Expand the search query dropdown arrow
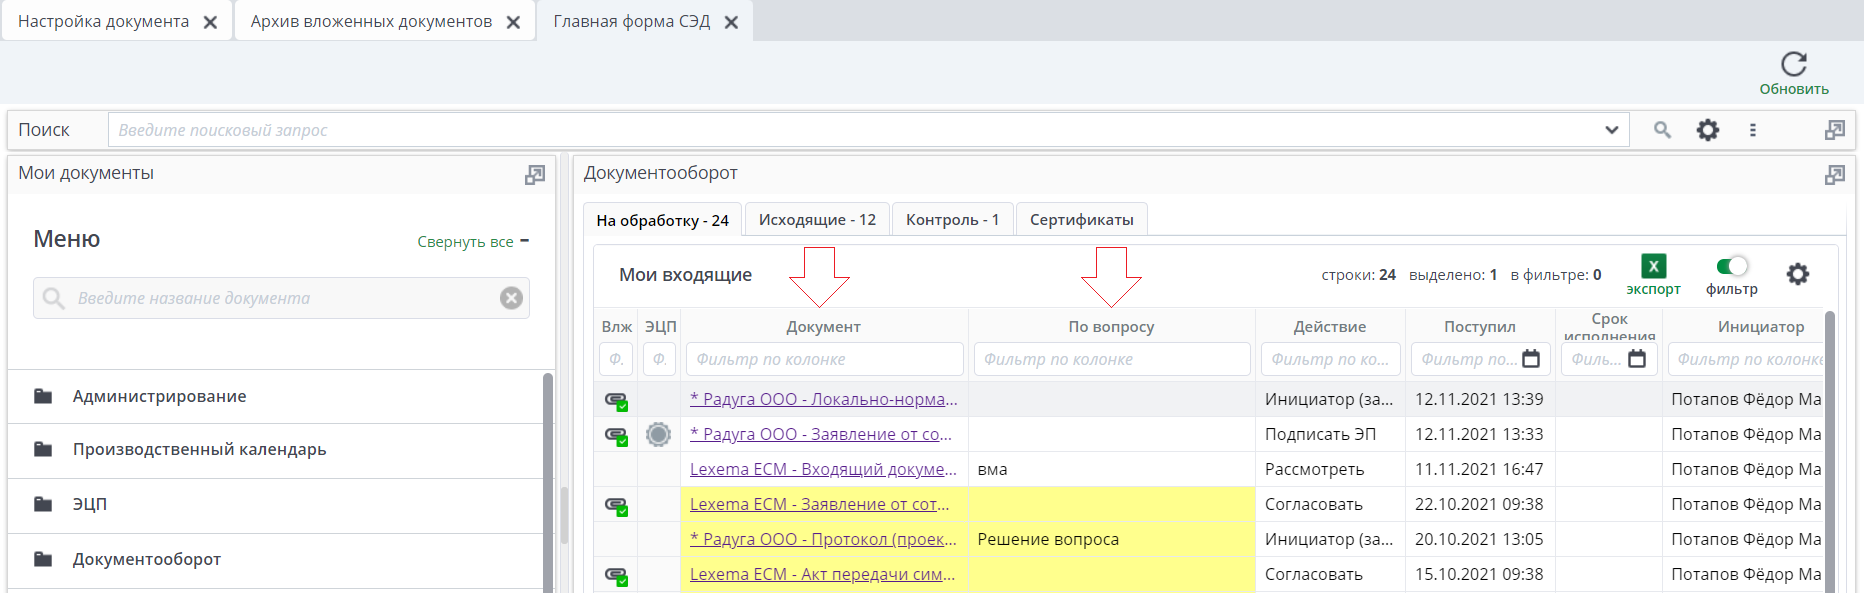Image resolution: width=1864 pixels, height=593 pixels. pos(1611,130)
